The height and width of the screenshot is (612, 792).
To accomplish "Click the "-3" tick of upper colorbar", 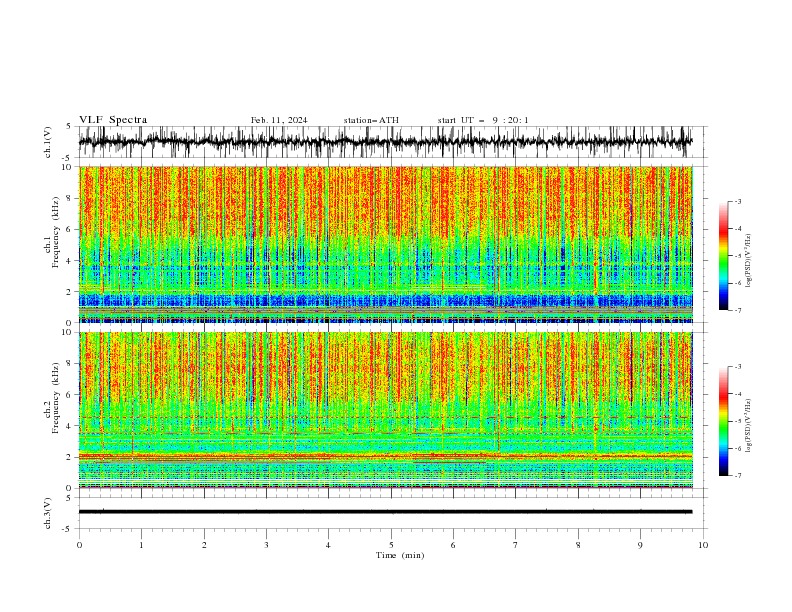I will click(x=738, y=201).
